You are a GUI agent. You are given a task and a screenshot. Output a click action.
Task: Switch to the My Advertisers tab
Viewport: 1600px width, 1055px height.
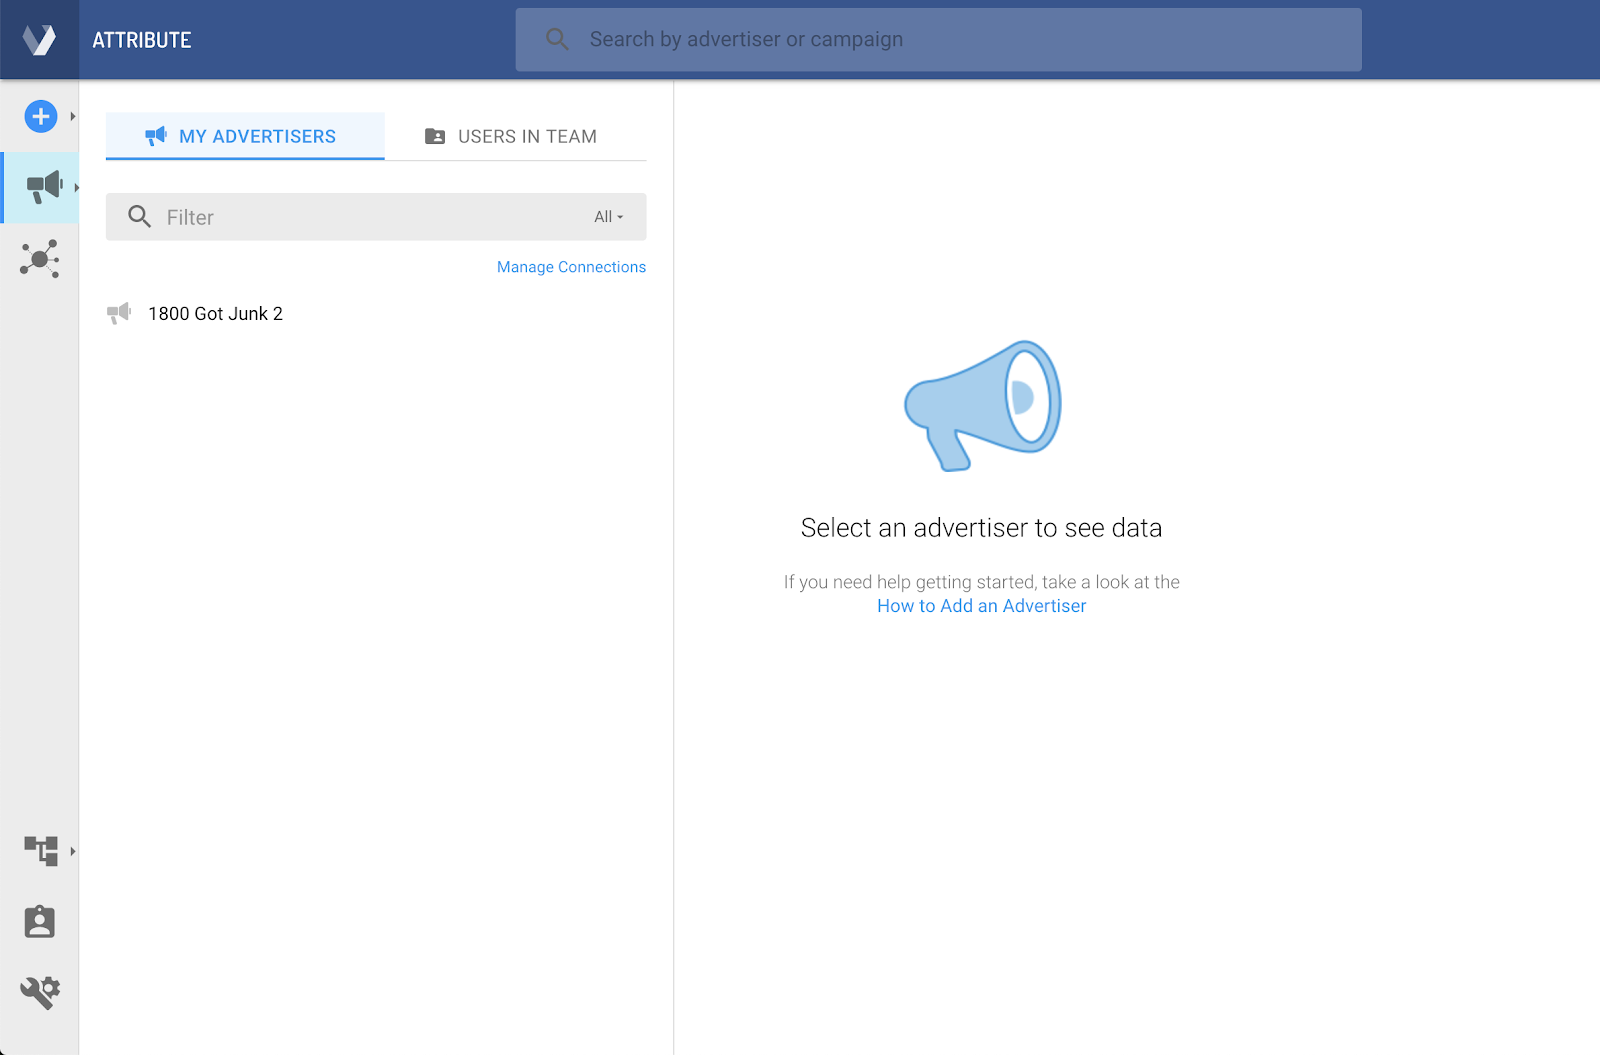pos(244,136)
